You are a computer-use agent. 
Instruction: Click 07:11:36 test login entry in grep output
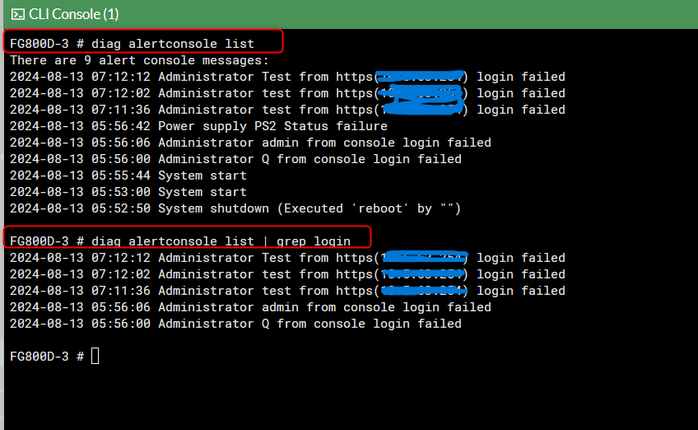287,291
